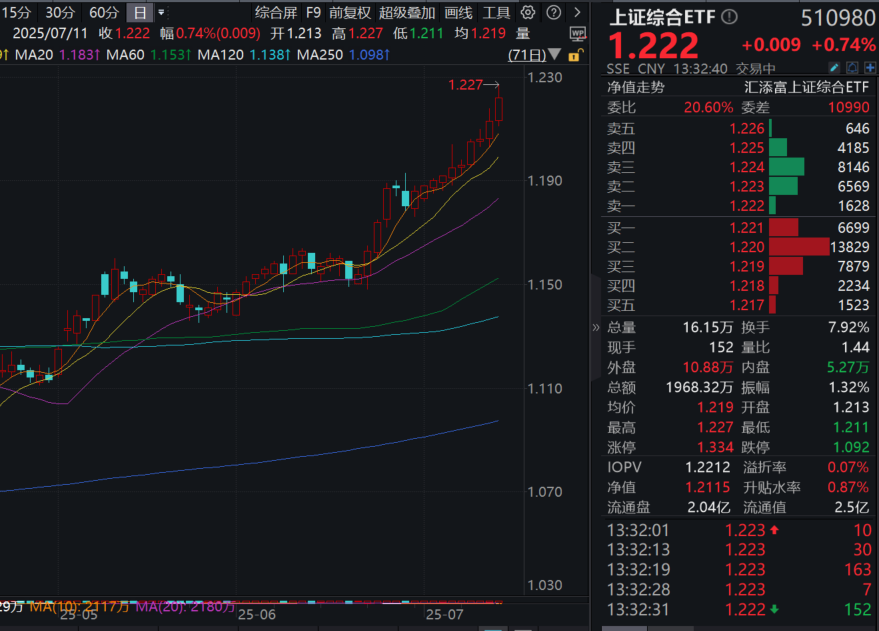Click the right chevron at toolbar end
The image size is (879, 631).
tap(578, 12)
